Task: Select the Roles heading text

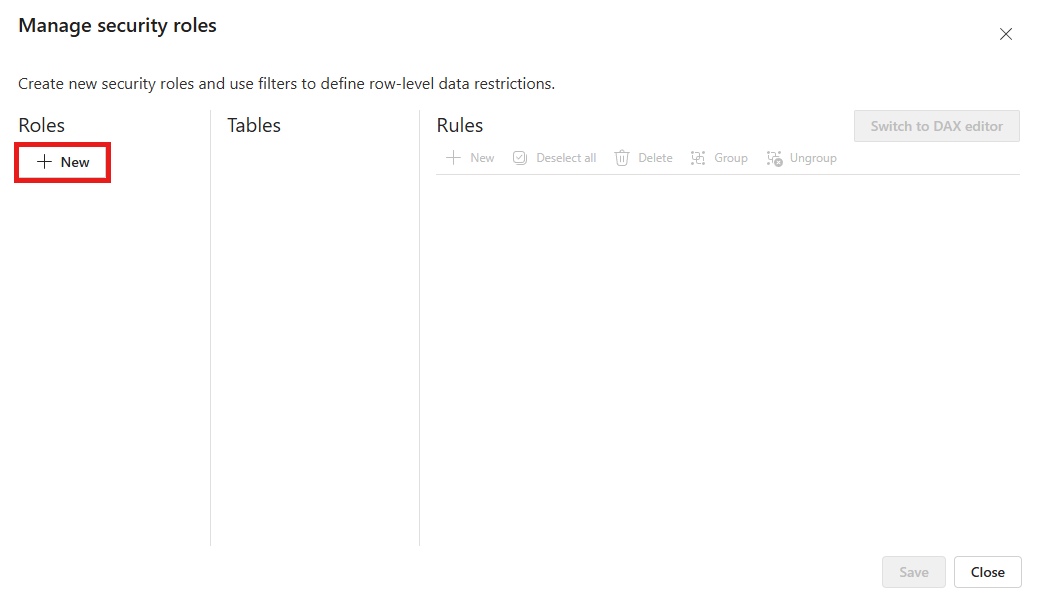Action: (41, 125)
